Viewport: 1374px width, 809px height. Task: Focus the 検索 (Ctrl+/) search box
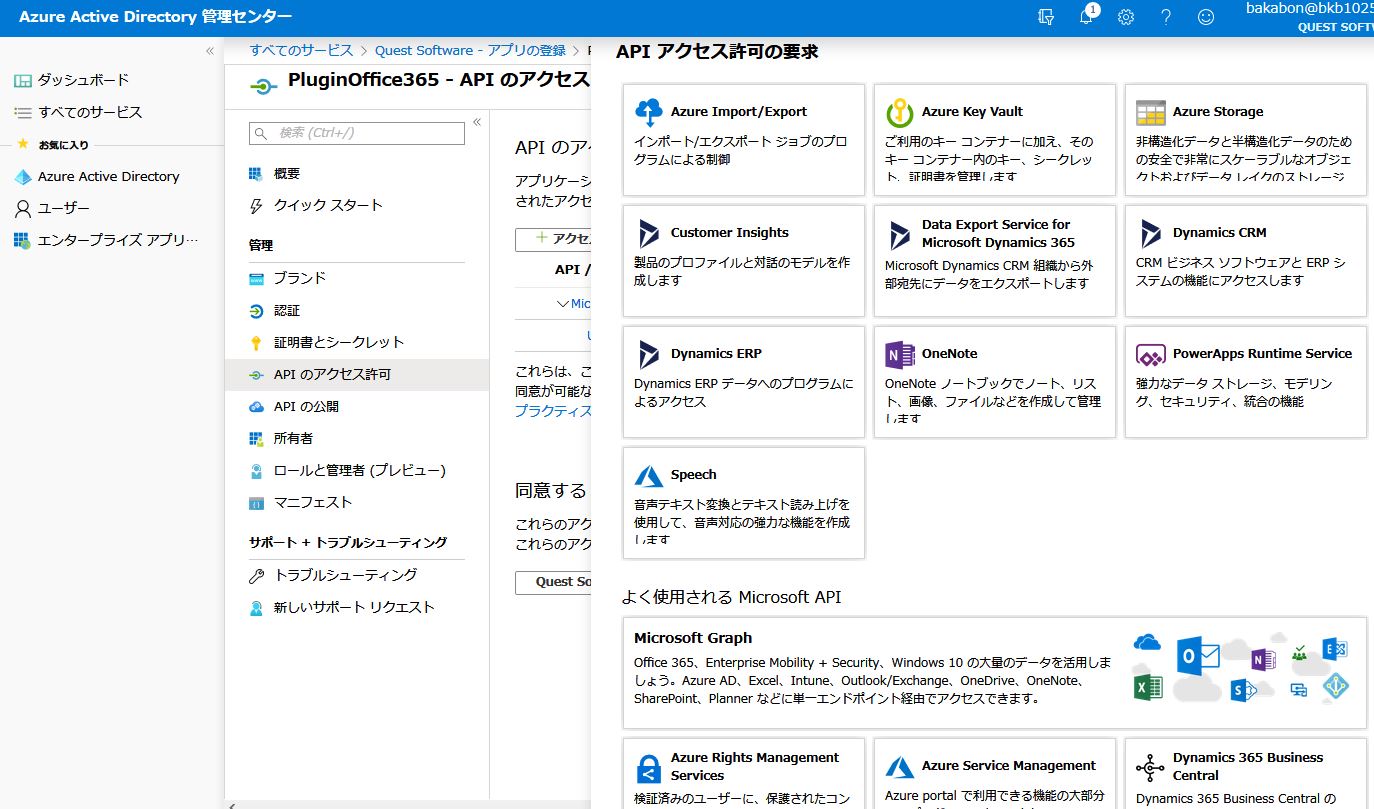(357, 133)
